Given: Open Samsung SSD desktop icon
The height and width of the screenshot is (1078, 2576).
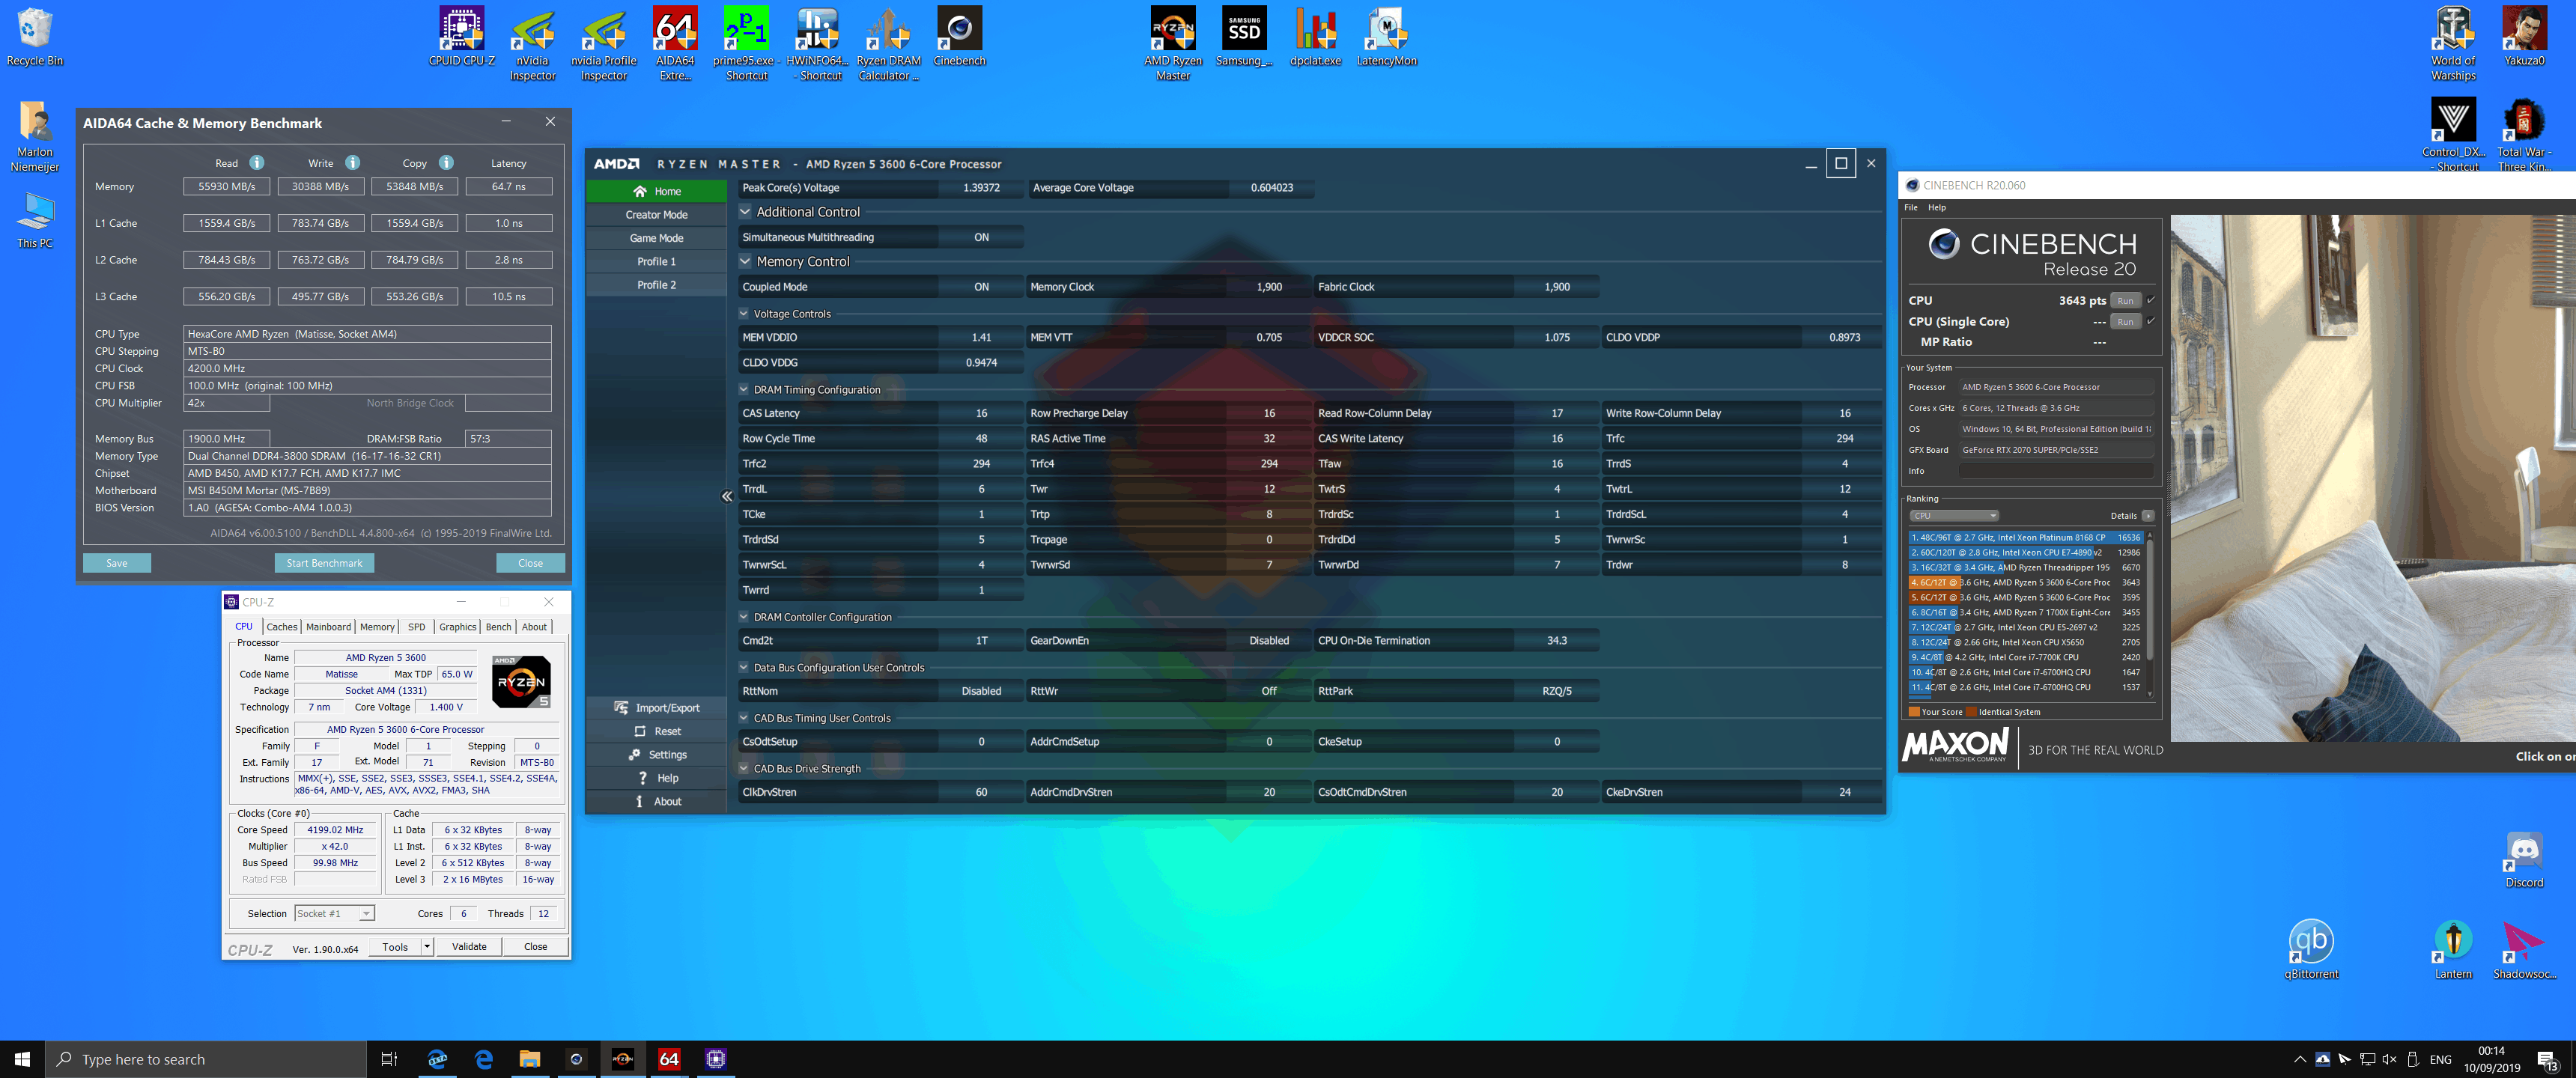Looking at the screenshot, I should (x=1244, y=37).
